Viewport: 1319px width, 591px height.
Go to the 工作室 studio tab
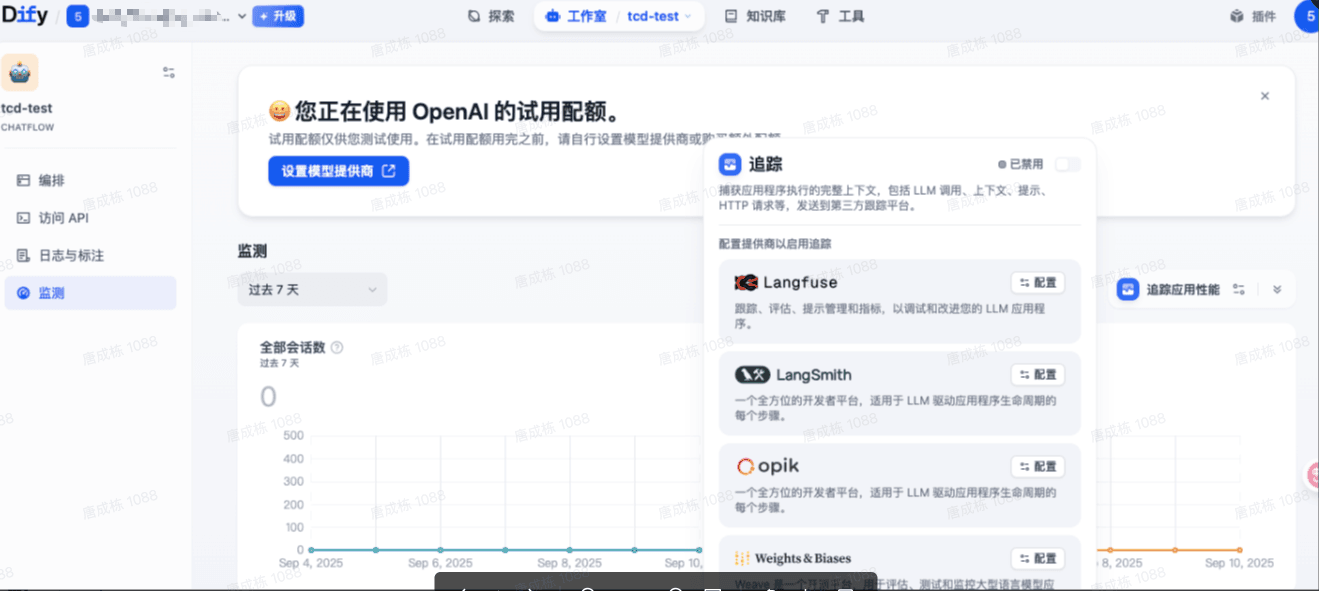(577, 16)
